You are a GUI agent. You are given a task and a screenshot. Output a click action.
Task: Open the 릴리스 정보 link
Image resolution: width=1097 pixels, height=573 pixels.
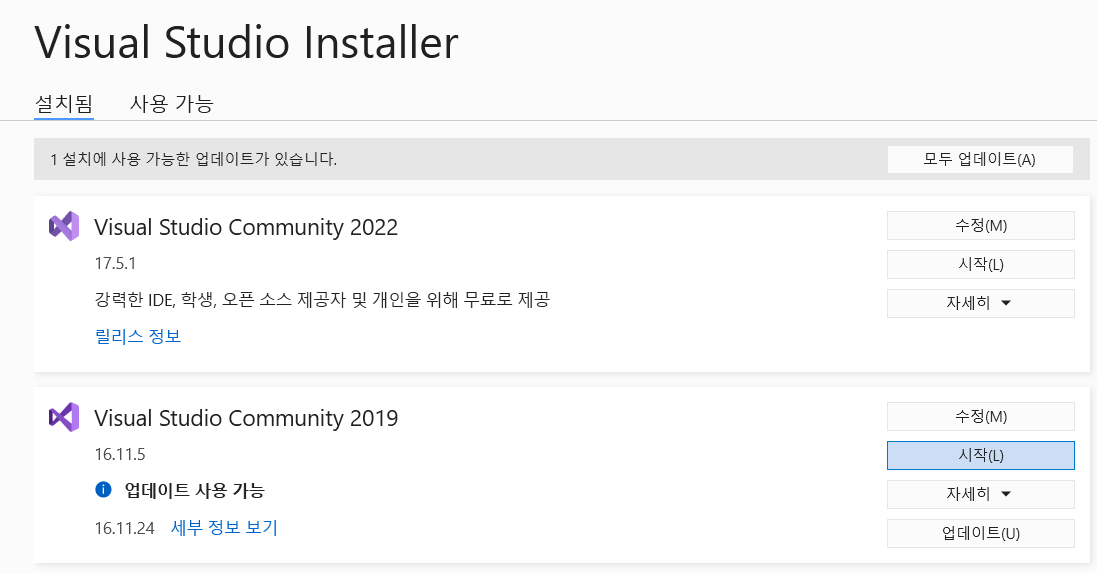pyautogui.click(x=138, y=337)
